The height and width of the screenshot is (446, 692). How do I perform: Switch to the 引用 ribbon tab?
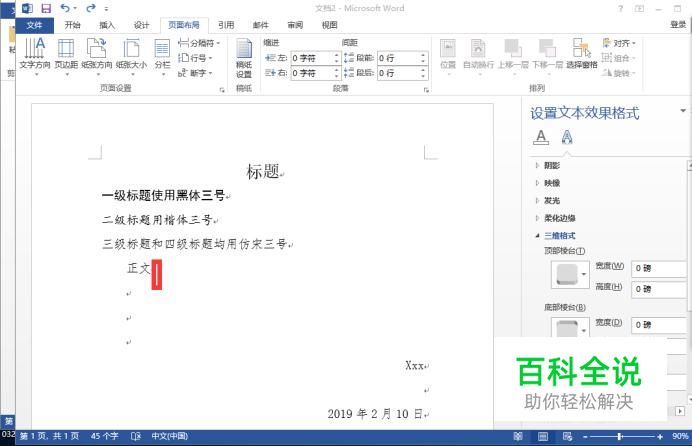coord(226,25)
